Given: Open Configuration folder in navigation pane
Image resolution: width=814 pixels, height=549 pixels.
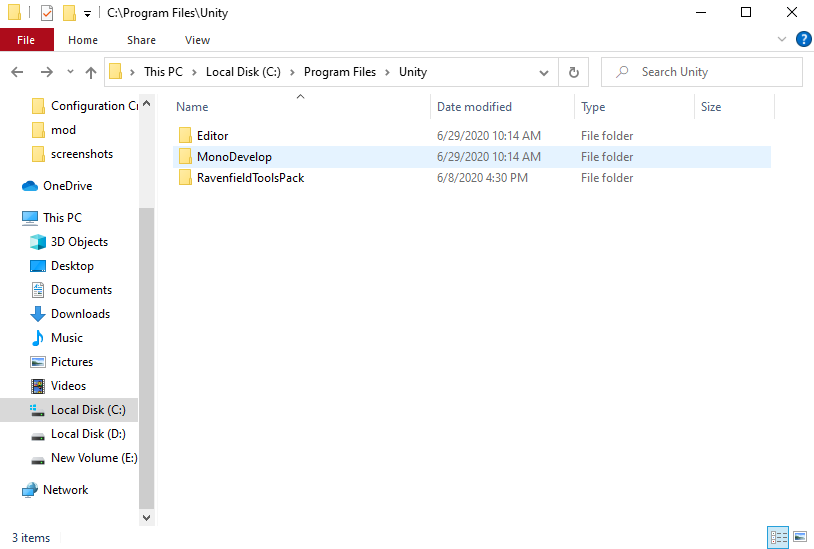Looking at the screenshot, I should pos(86,106).
